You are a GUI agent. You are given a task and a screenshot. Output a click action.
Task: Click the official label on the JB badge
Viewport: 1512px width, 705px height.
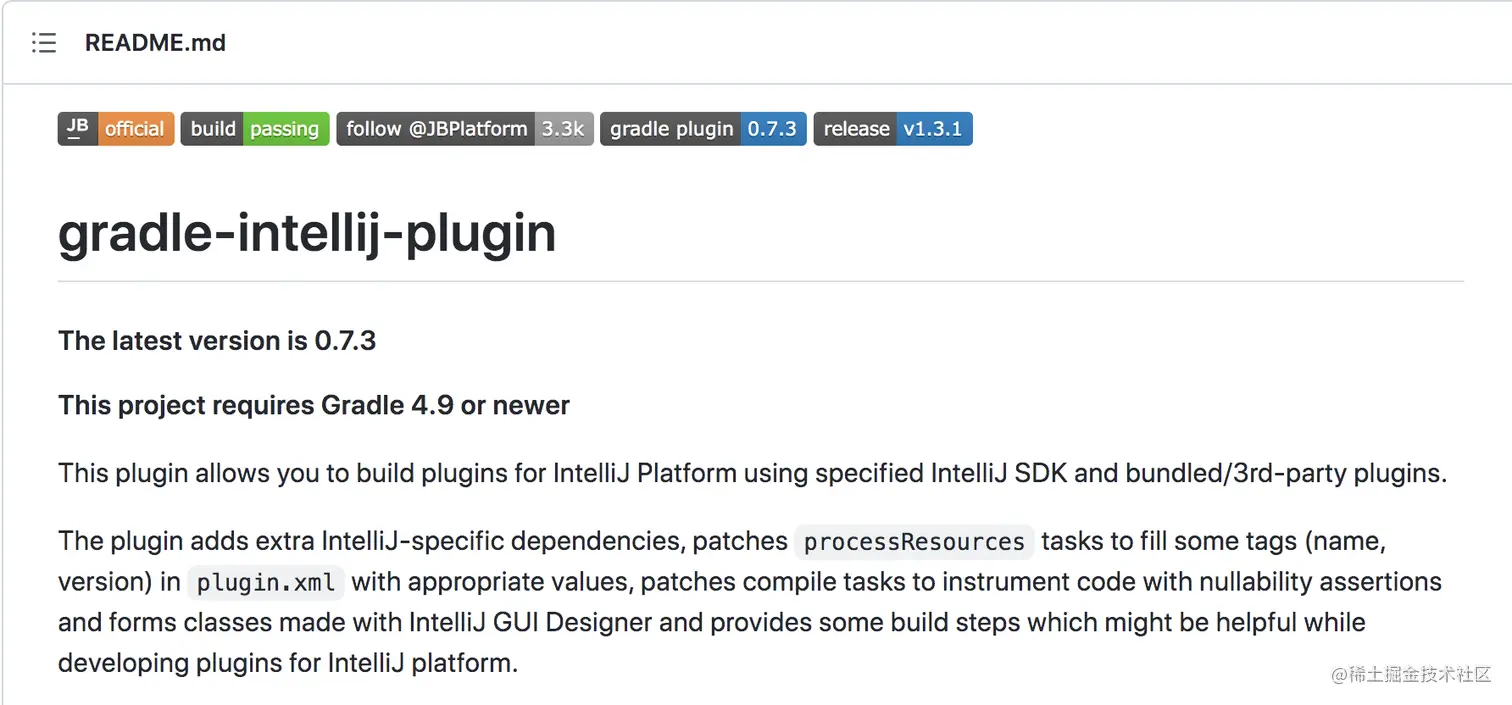click(135, 128)
